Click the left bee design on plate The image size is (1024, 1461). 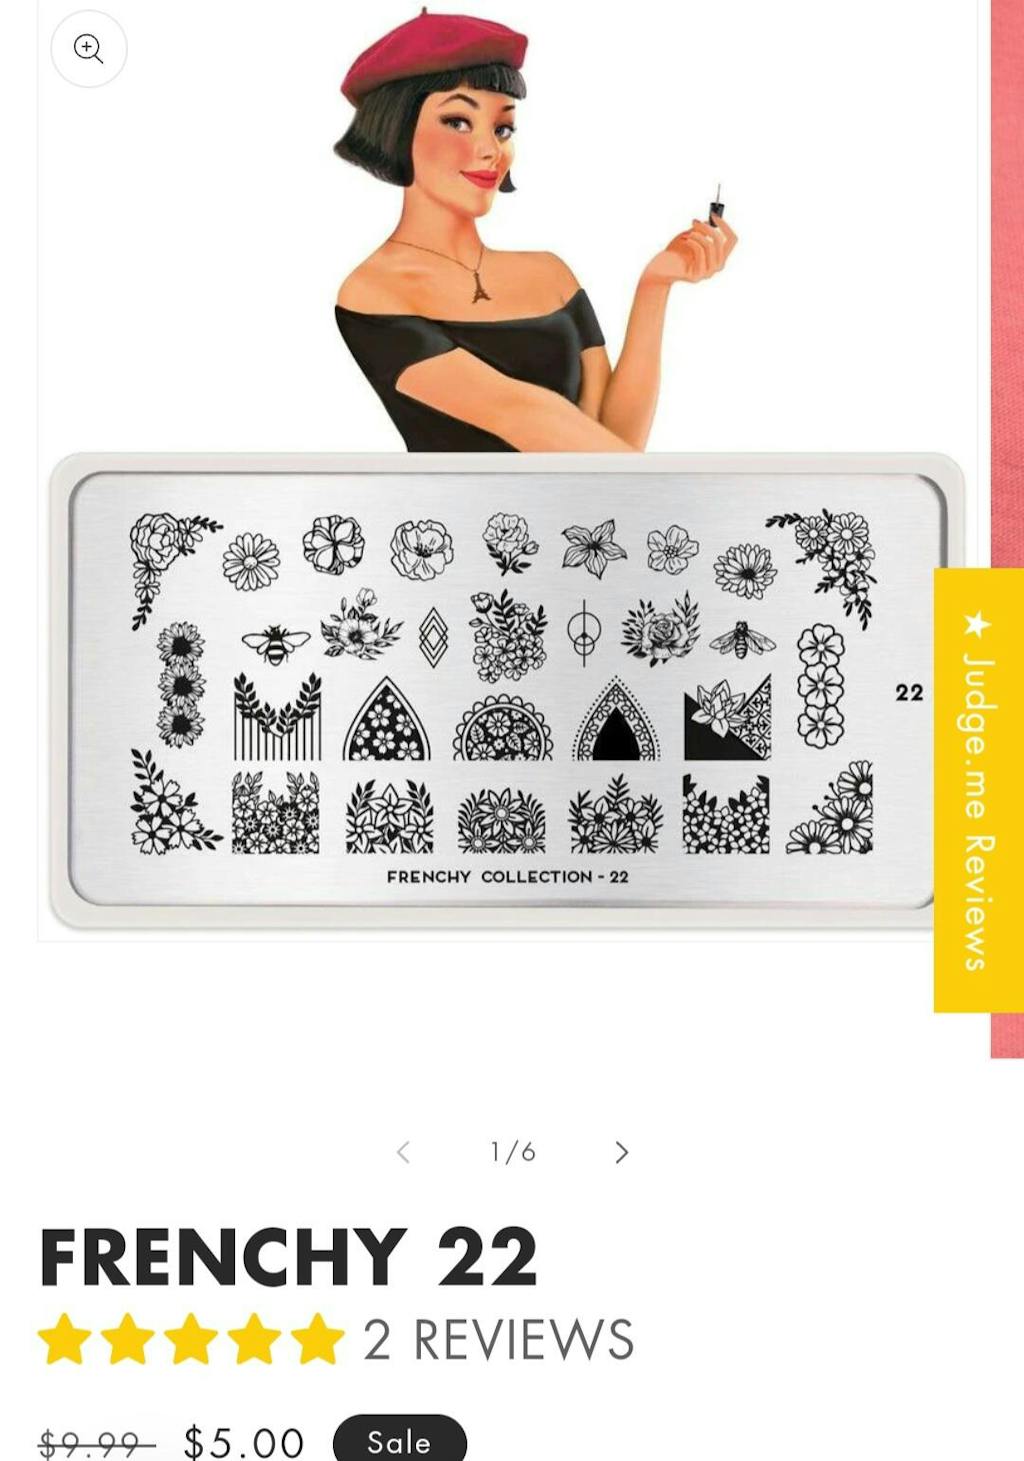[275, 642]
